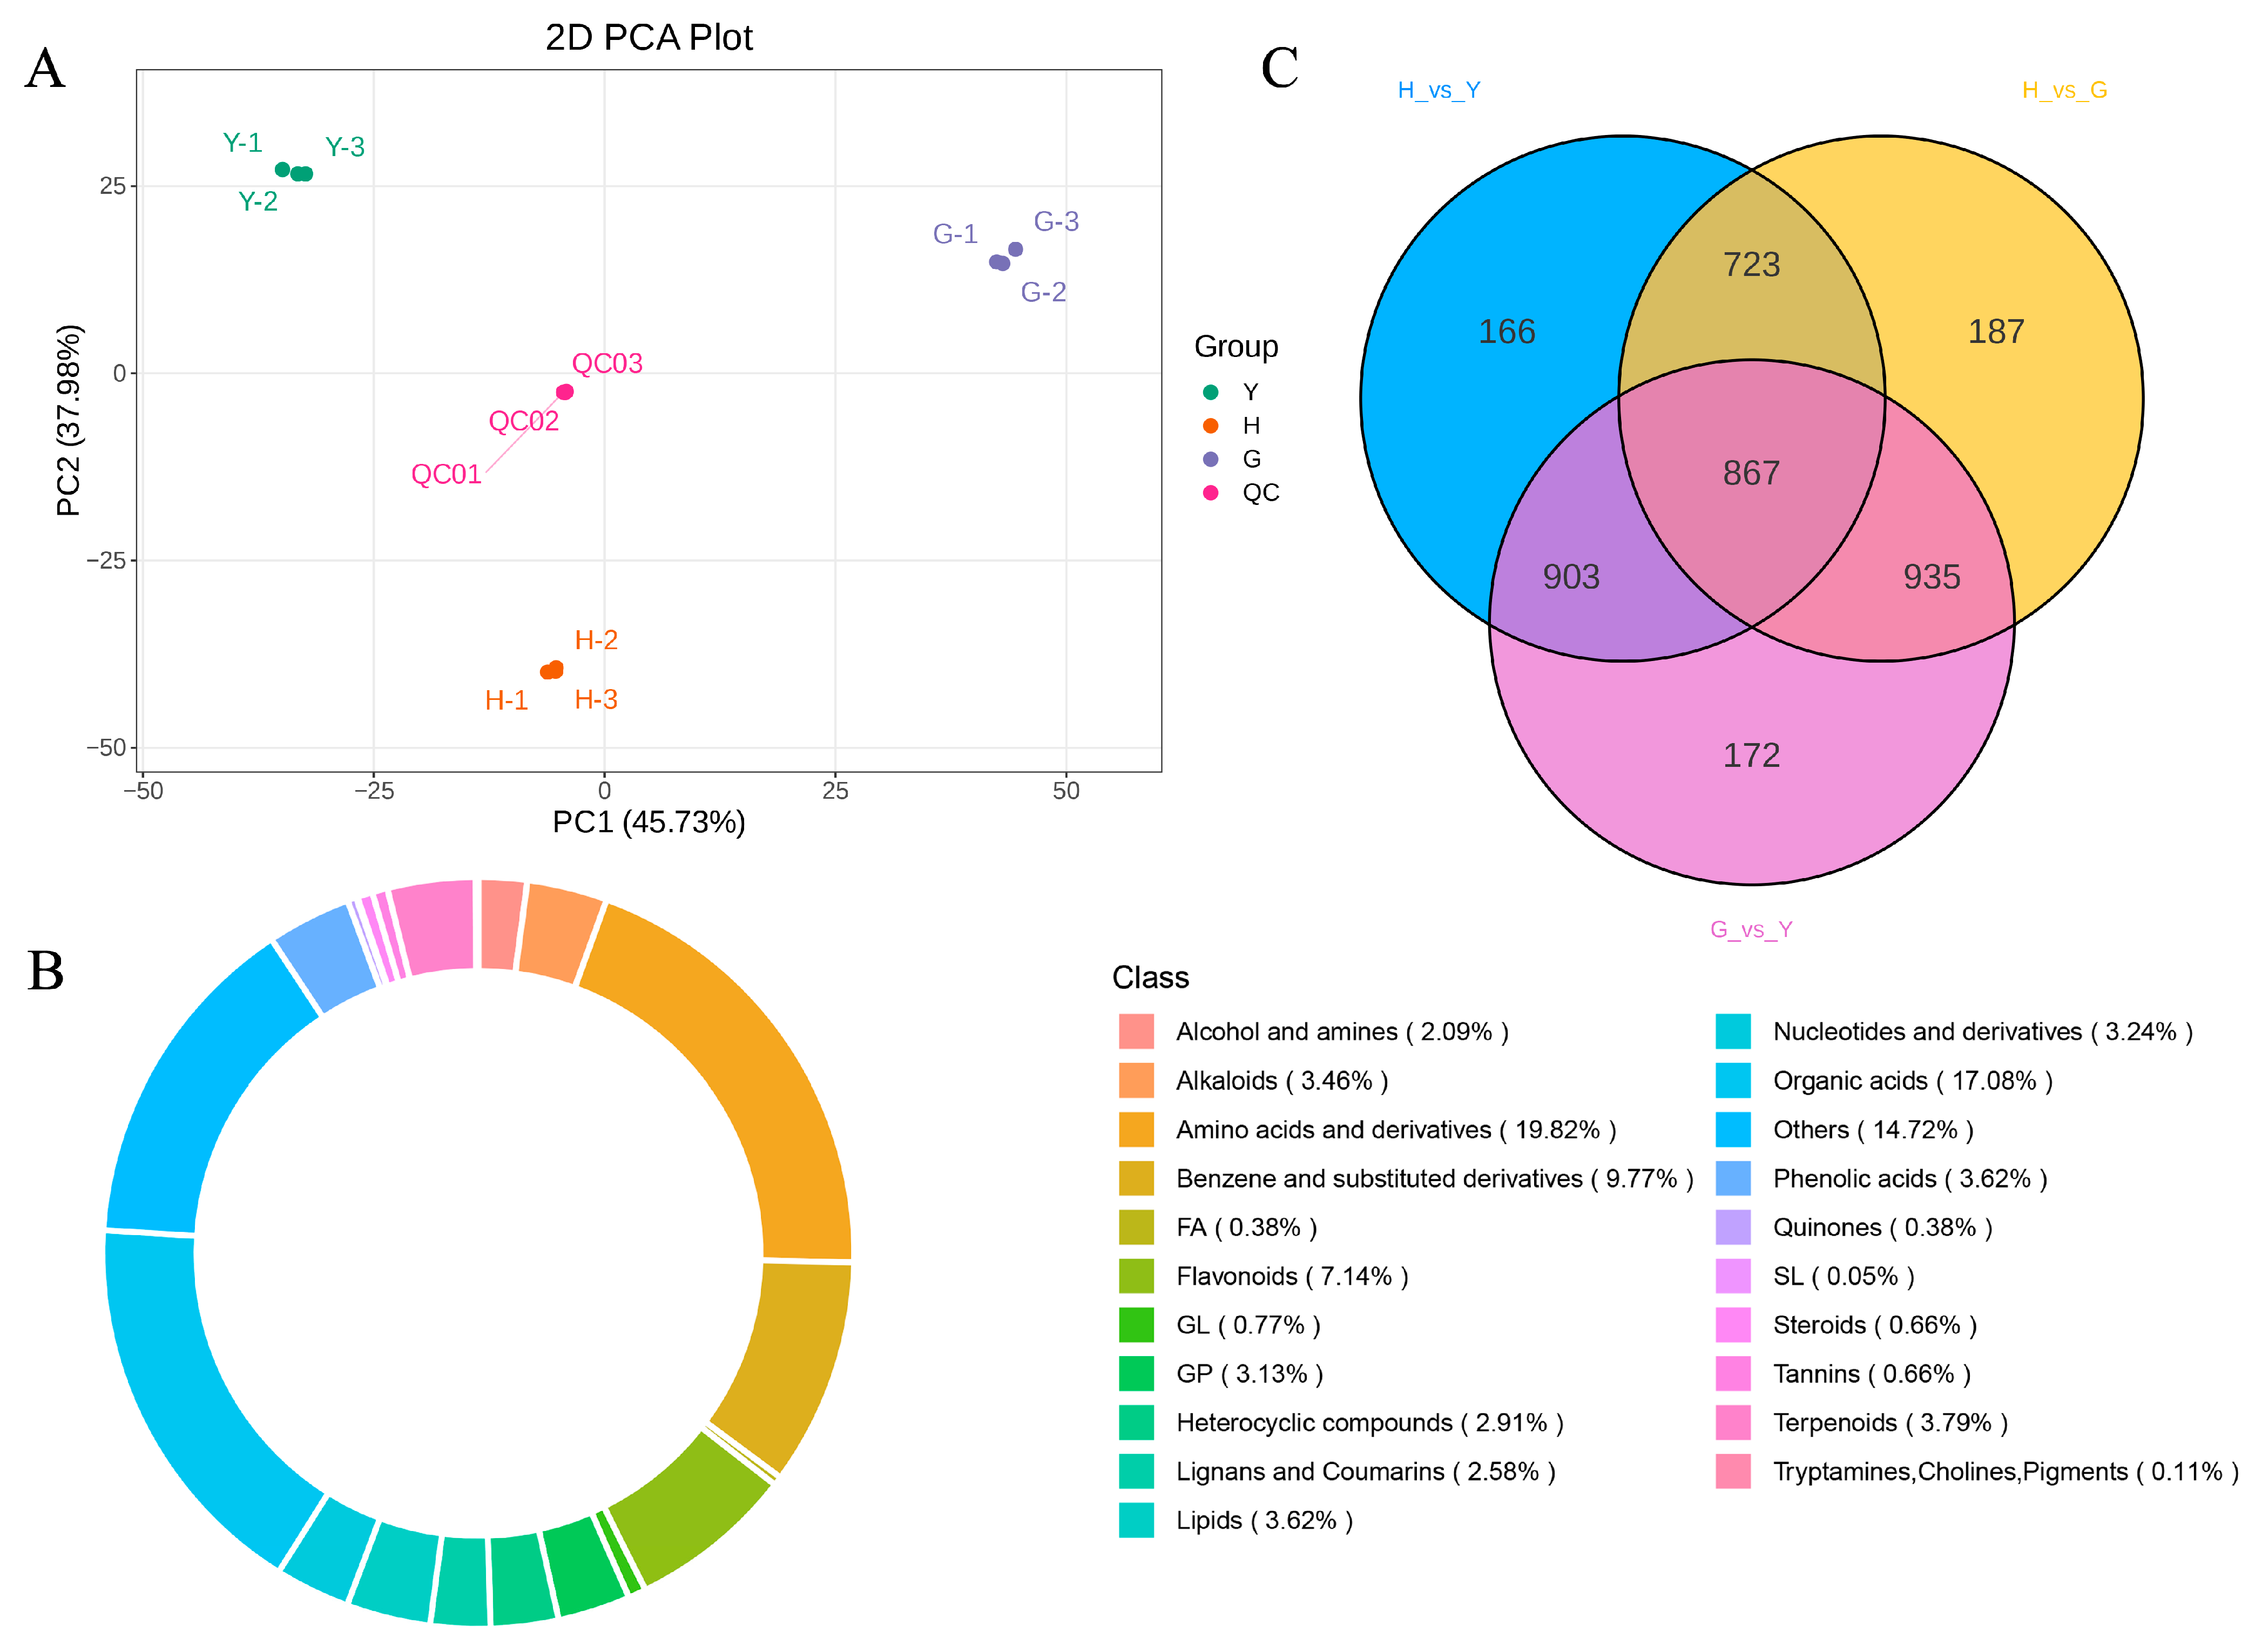This screenshot has height=1652, width=2255.
Task: Click the Organic acids legend color swatch
Action: [x=1732, y=1080]
